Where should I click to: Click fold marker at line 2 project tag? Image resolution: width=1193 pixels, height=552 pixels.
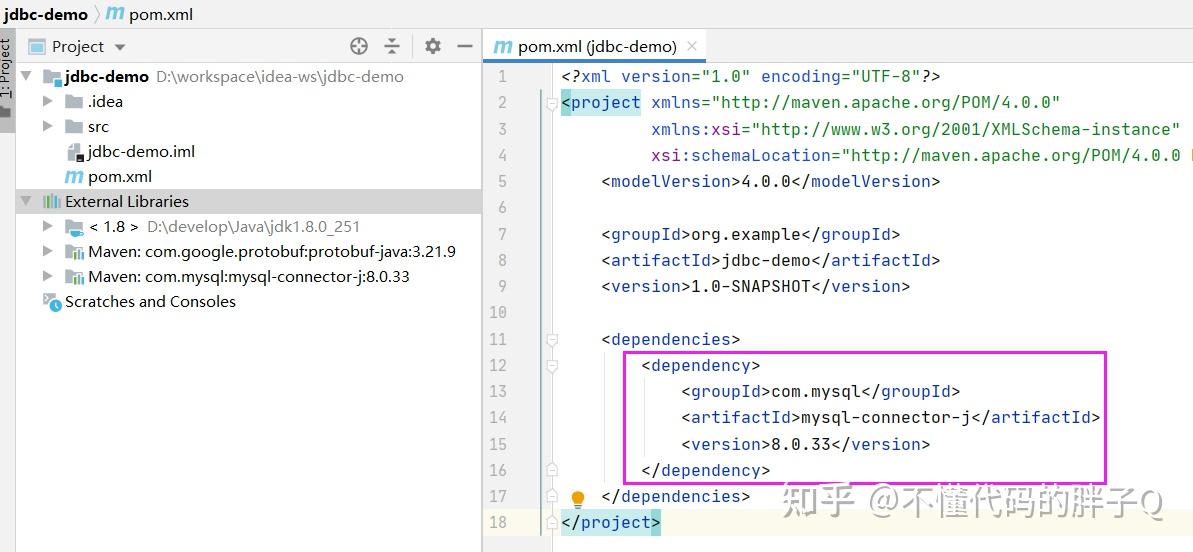pyautogui.click(x=552, y=104)
